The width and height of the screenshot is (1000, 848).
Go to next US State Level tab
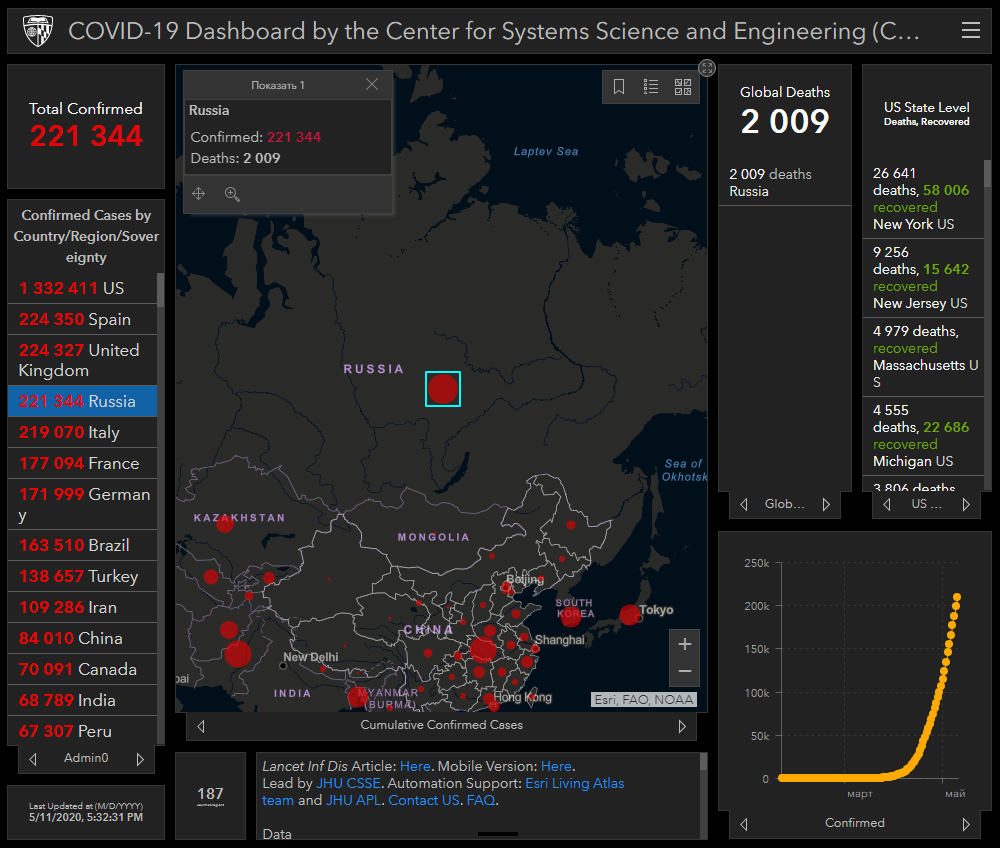(966, 504)
